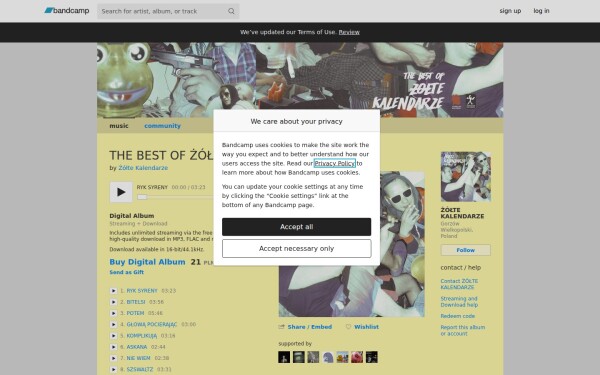Screen dimensions: 600x375
Task: Open the fifth supporter avatar
Action: coord(342,357)
